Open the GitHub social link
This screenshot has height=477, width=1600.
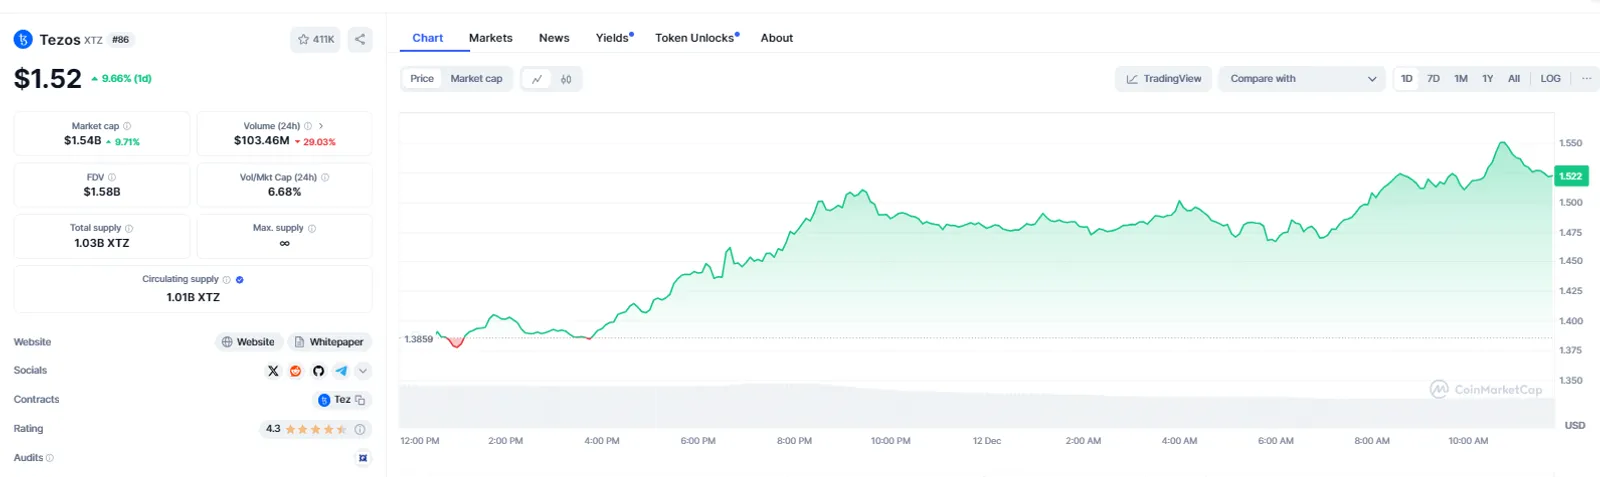(318, 371)
